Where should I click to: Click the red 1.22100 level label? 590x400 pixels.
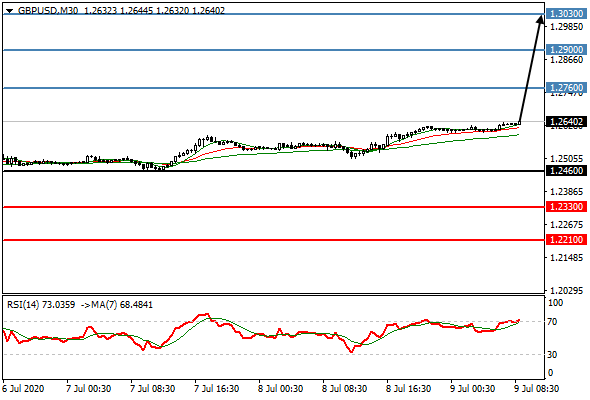point(566,239)
